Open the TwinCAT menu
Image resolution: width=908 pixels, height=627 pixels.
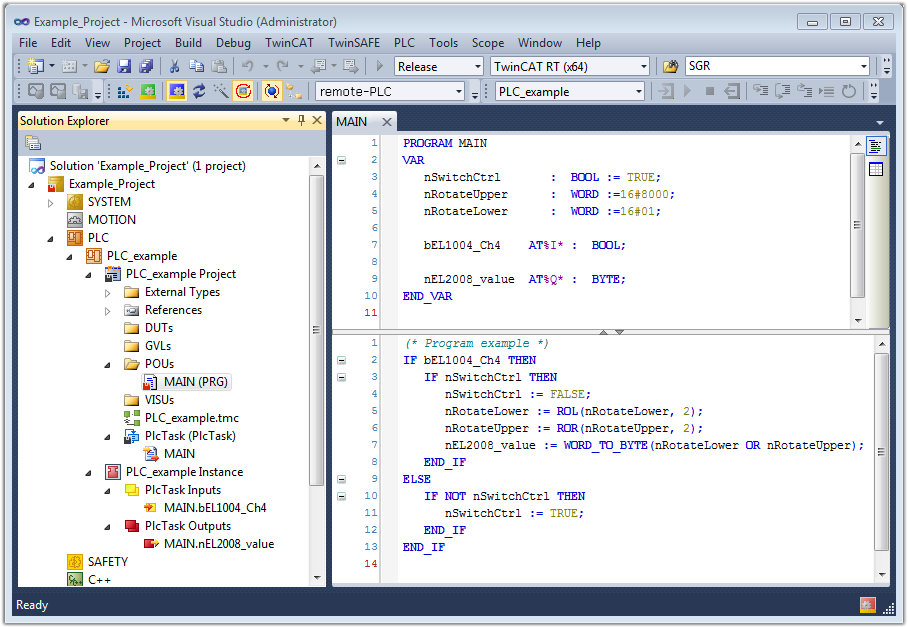point(289,43)
